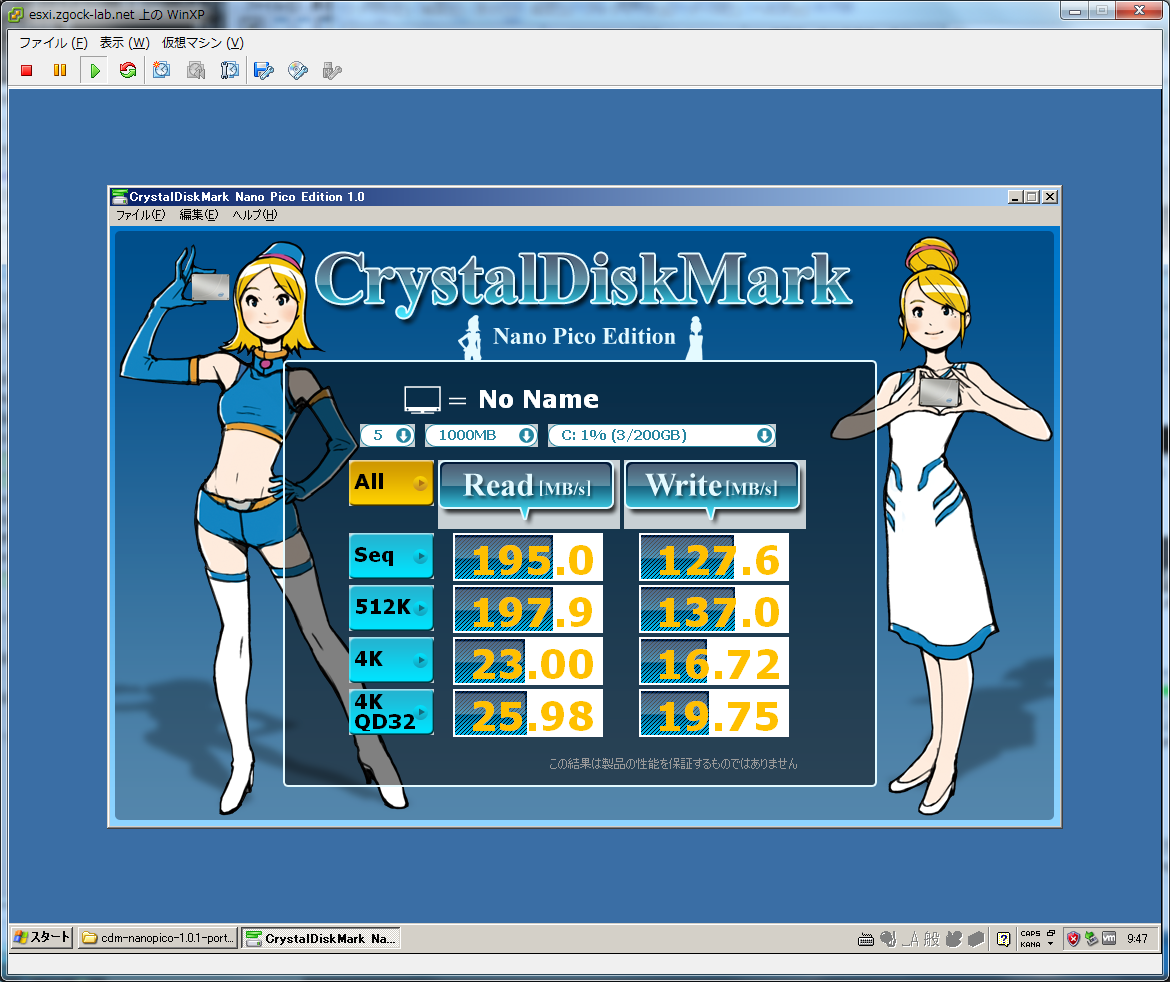Viewport: 1170px width, 982px height.
Task: Click the disclaimer text この結果は製品の性能
Action: (672, 763)
